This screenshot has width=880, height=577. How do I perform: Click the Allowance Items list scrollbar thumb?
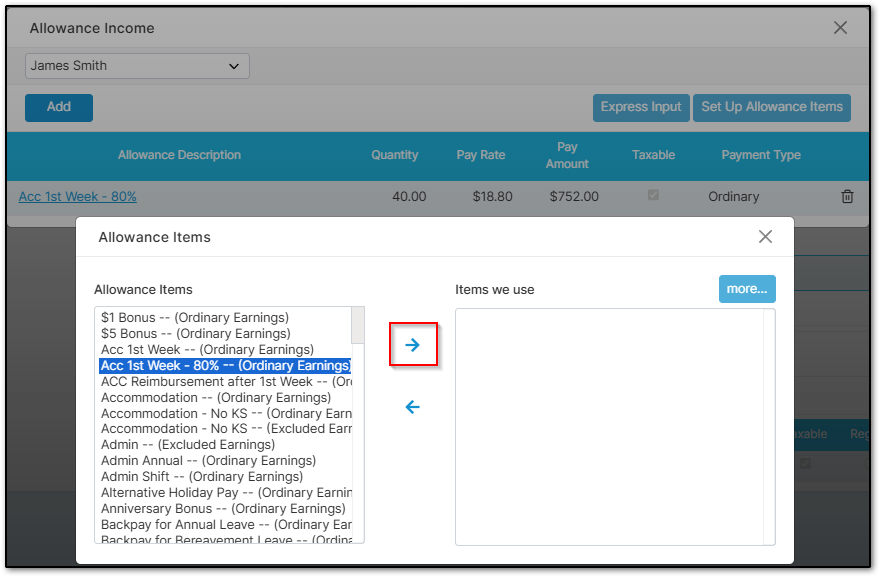(x=358, y=325)
